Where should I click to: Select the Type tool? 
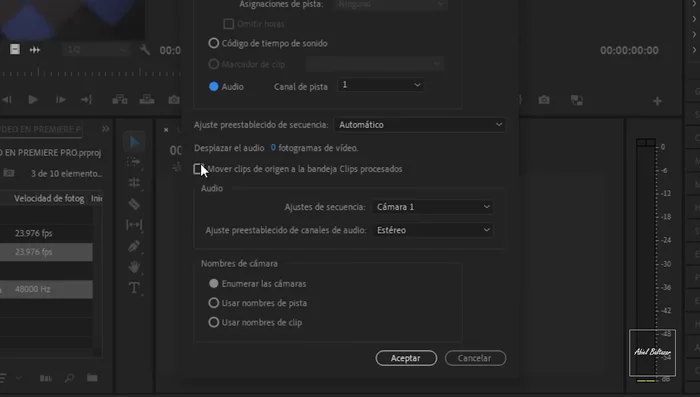(x=134, y=288)
